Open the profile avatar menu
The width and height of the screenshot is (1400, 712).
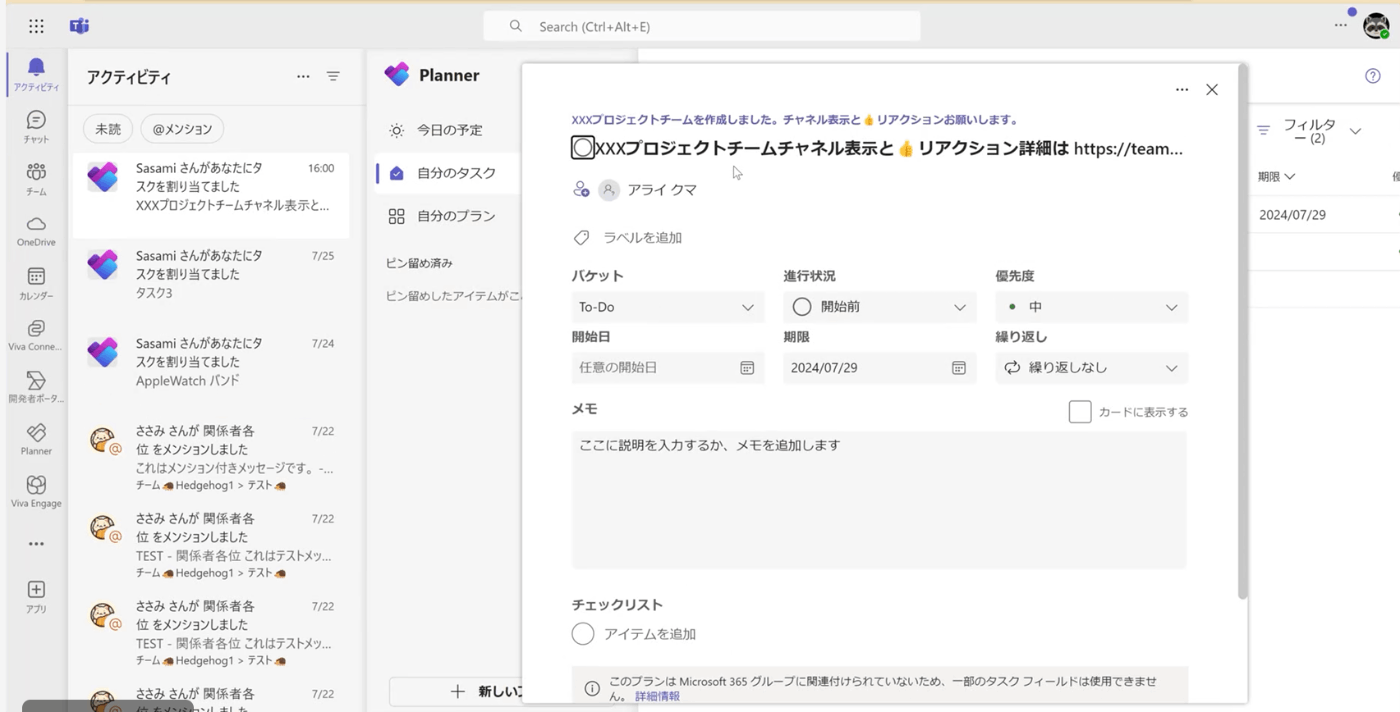click(1377, 26)
